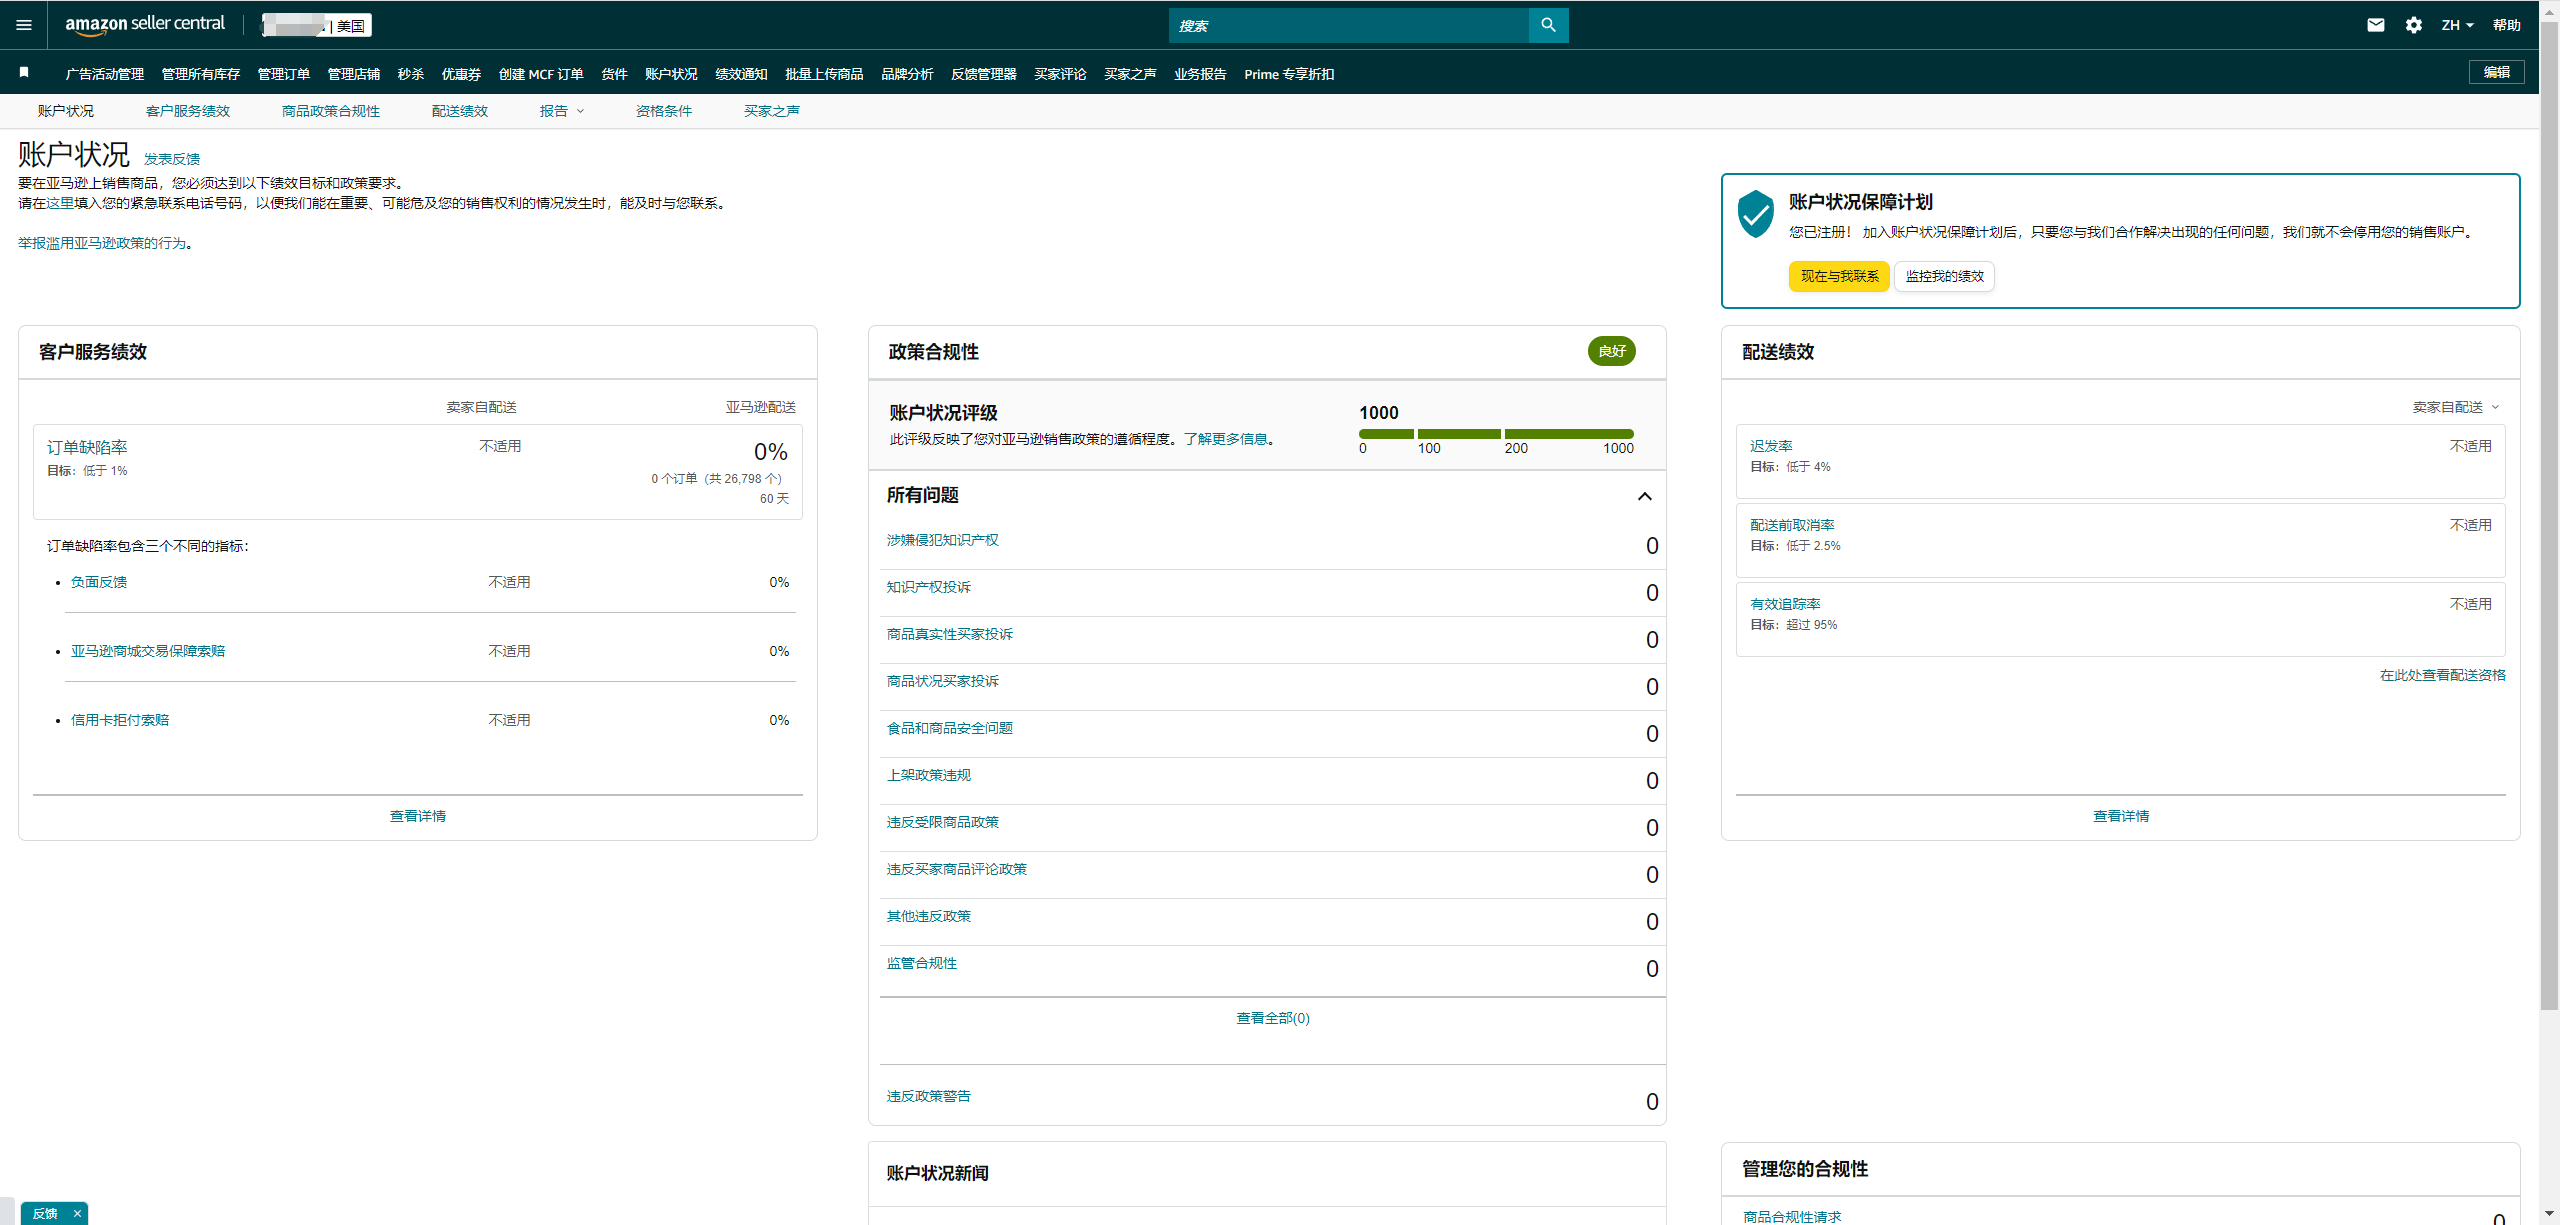Click the 这里 link for emergency phone number

(60, 203)
